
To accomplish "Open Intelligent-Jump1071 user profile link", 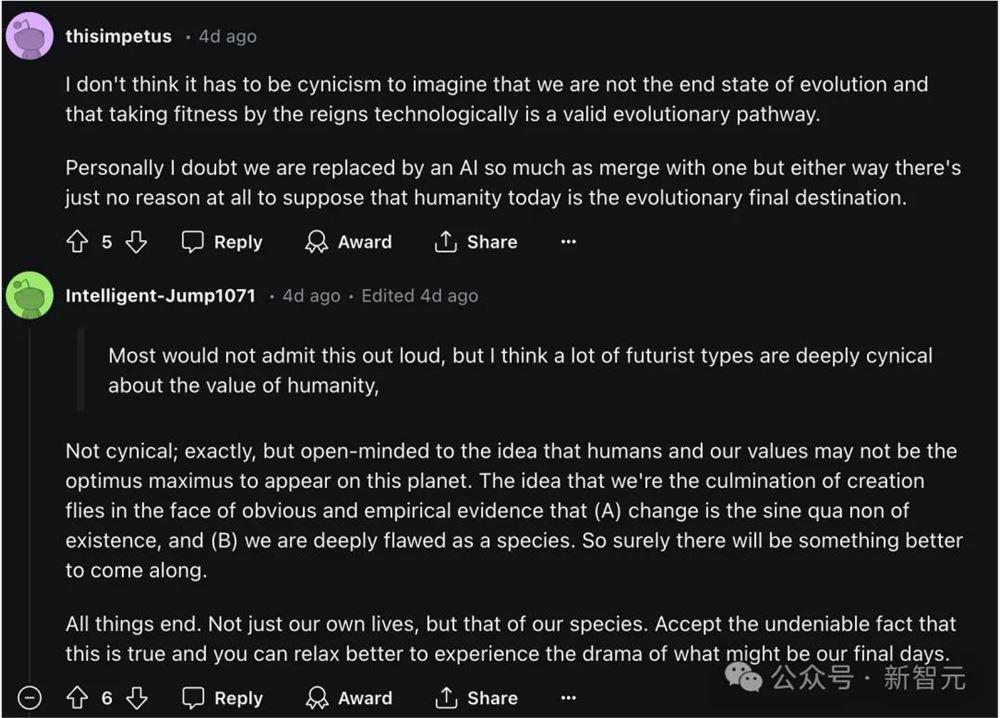I will pyautogui.click(x=160, y=296).
